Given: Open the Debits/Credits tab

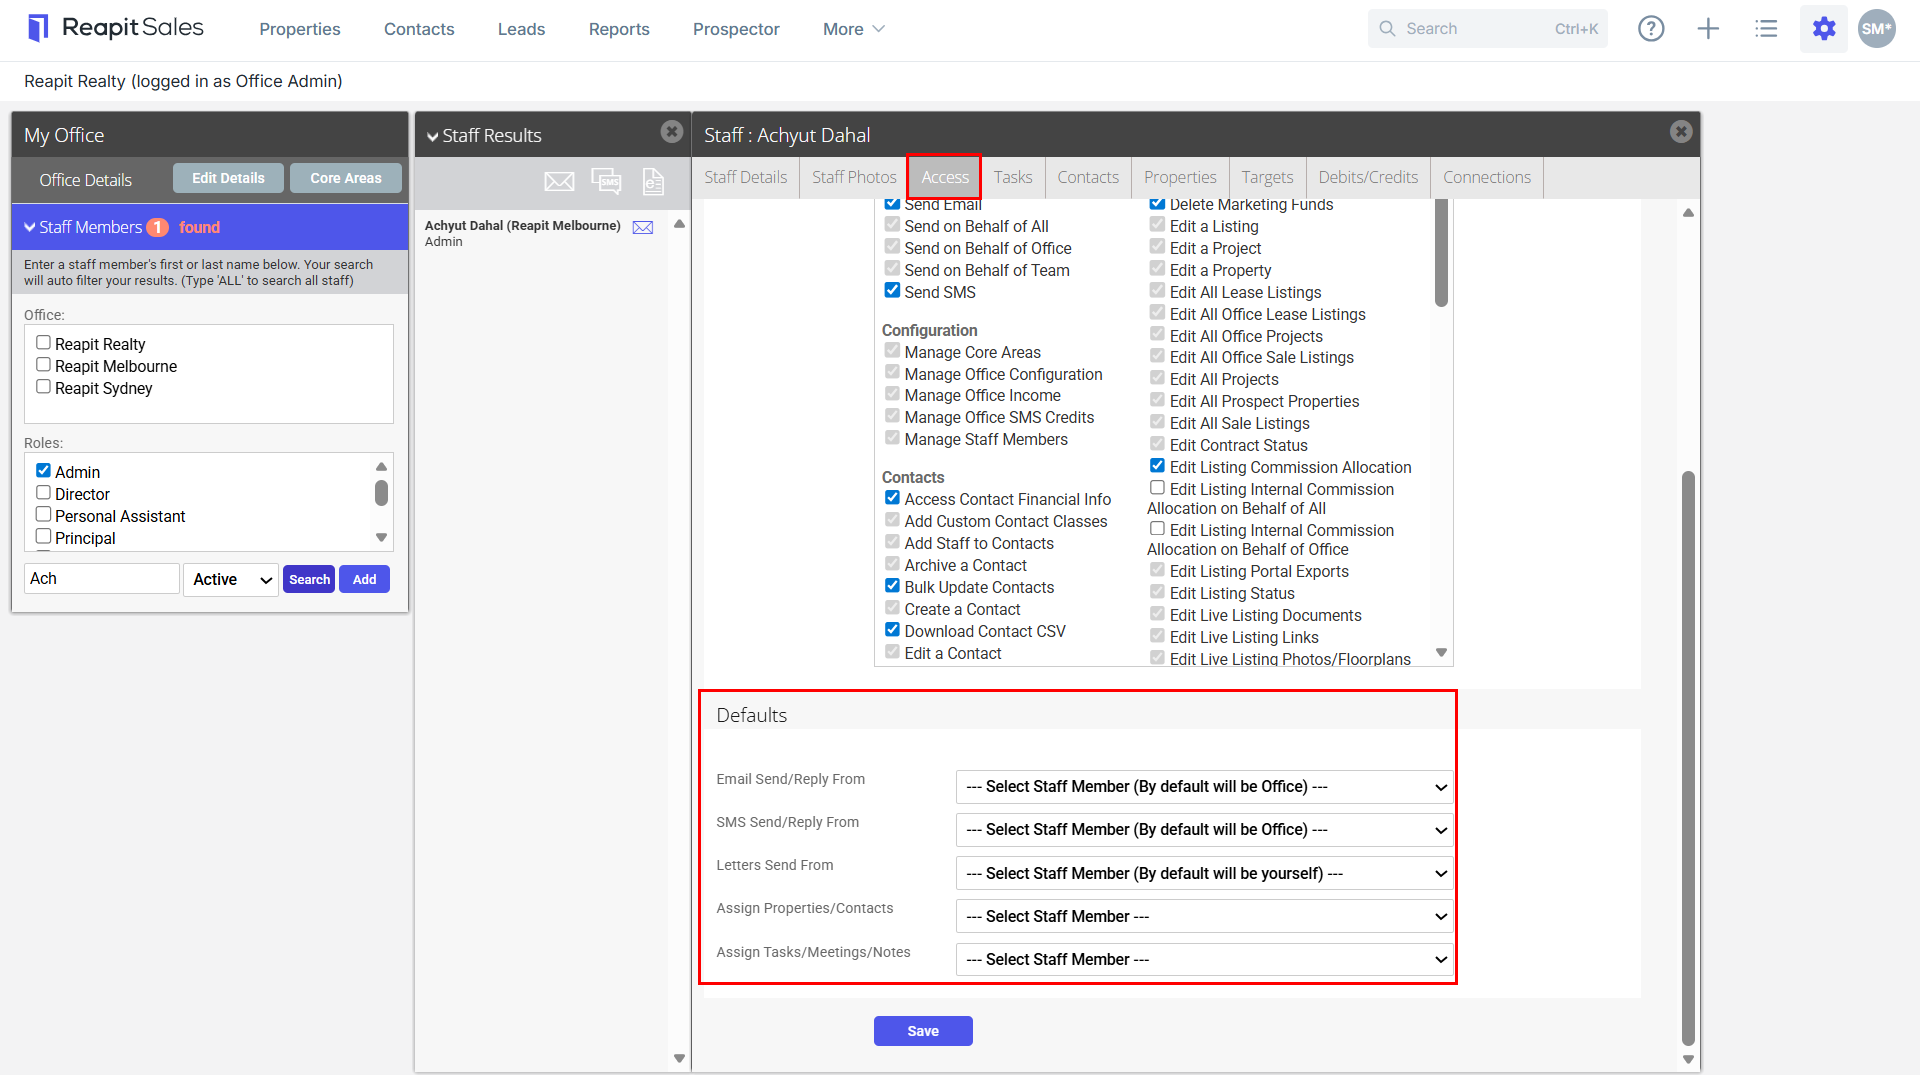Looking at the screenshot, I should point(1368,178).
